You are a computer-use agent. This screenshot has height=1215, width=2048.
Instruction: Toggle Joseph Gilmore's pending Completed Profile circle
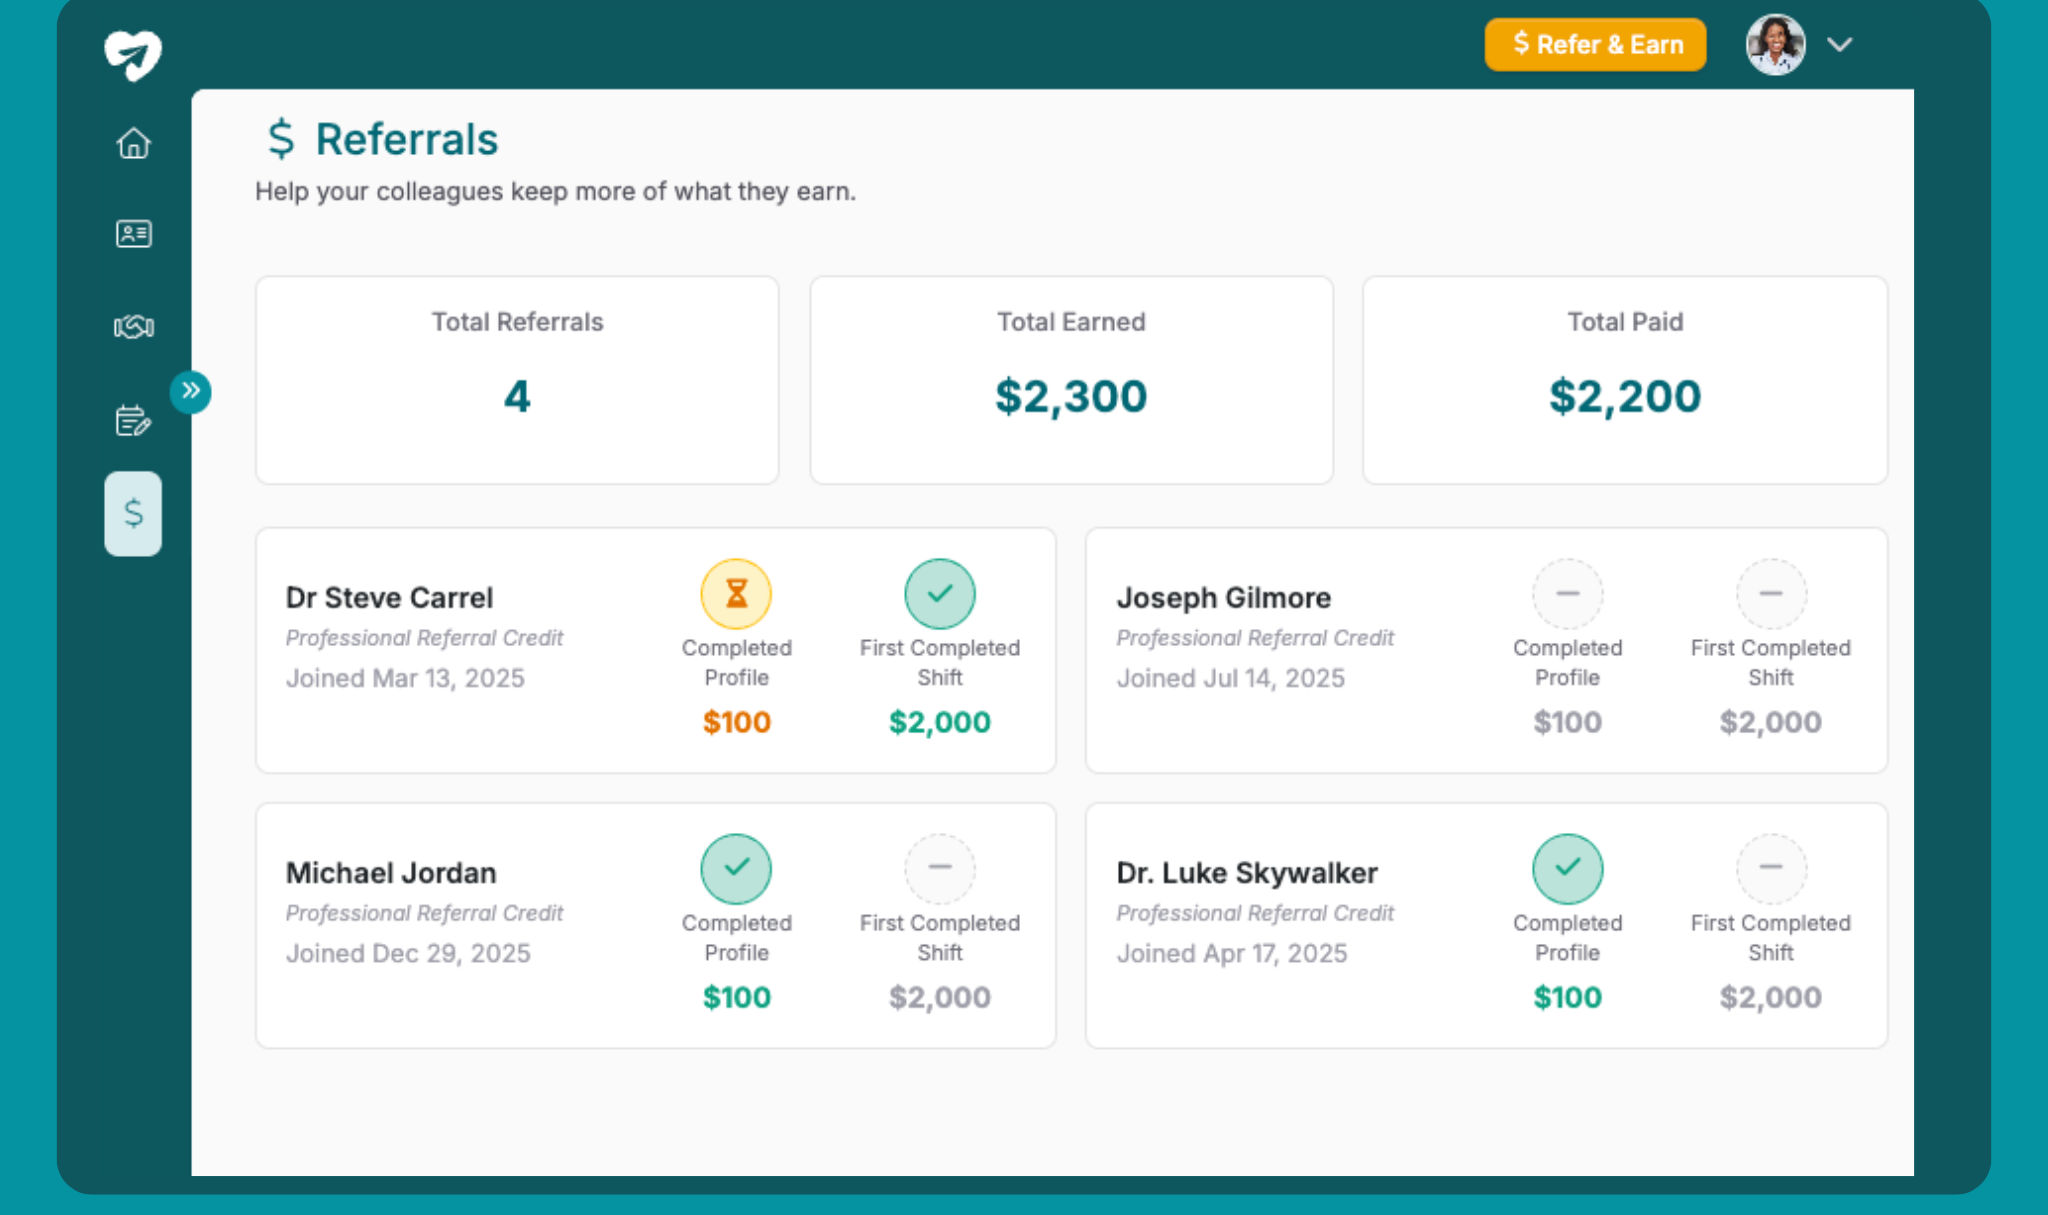[1567, 593]
